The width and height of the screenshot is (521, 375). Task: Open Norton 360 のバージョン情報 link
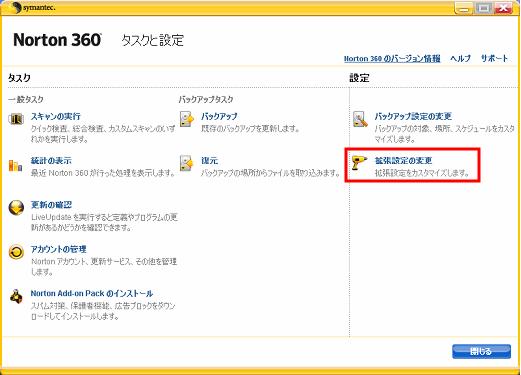[392, 59]
